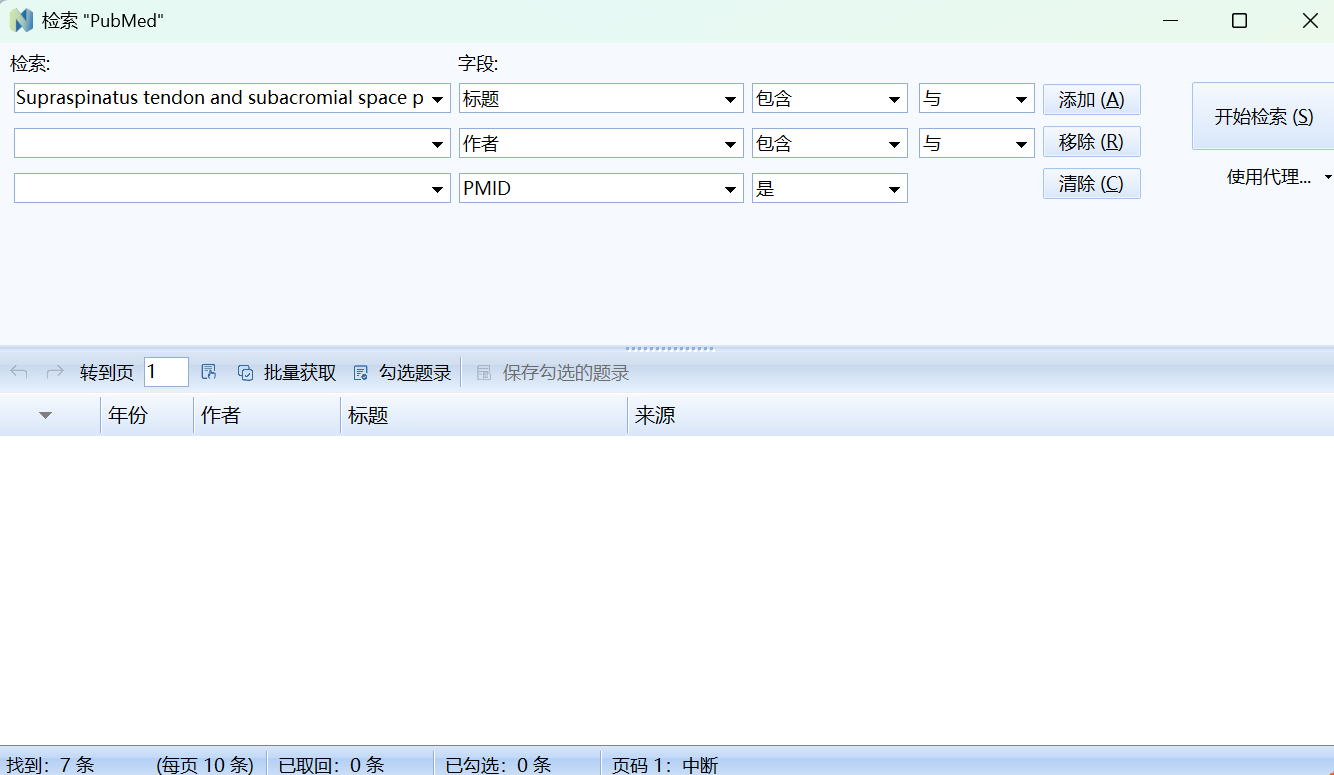Click the 找到: 7 条 status text

50,765
